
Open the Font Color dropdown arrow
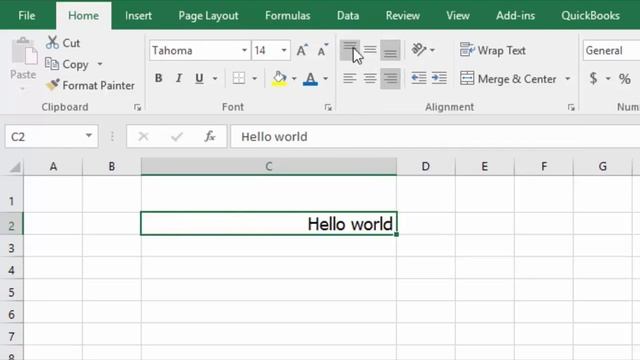coord(325,78)
